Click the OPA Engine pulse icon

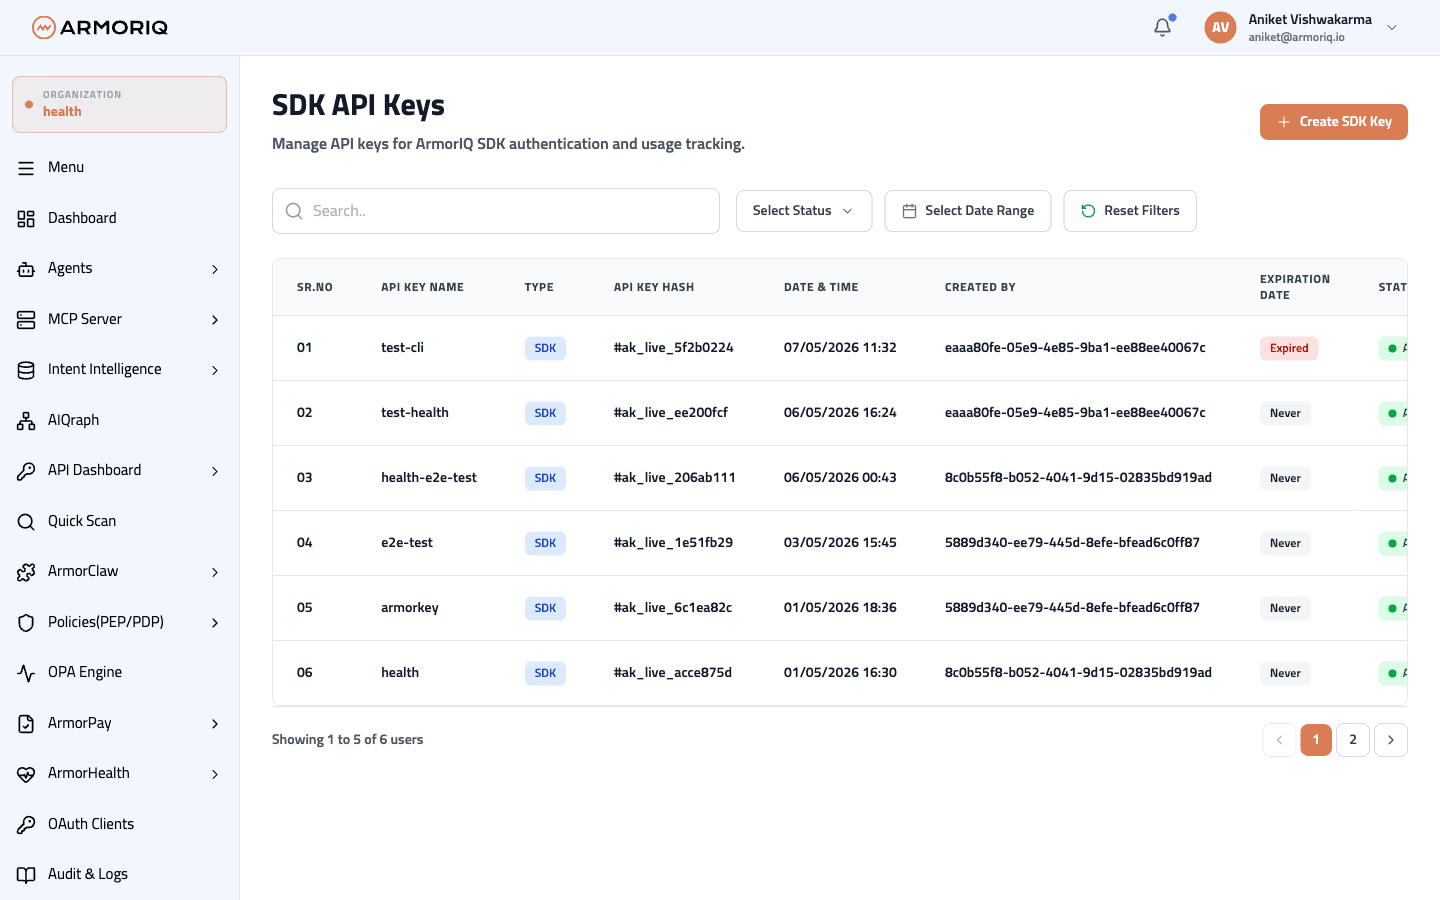point(26,673)
